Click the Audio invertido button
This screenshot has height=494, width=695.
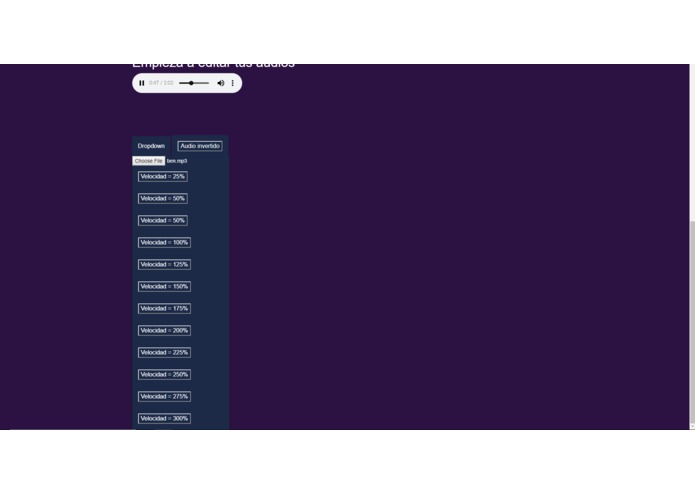pyautogui.click(x=200, y=146)
